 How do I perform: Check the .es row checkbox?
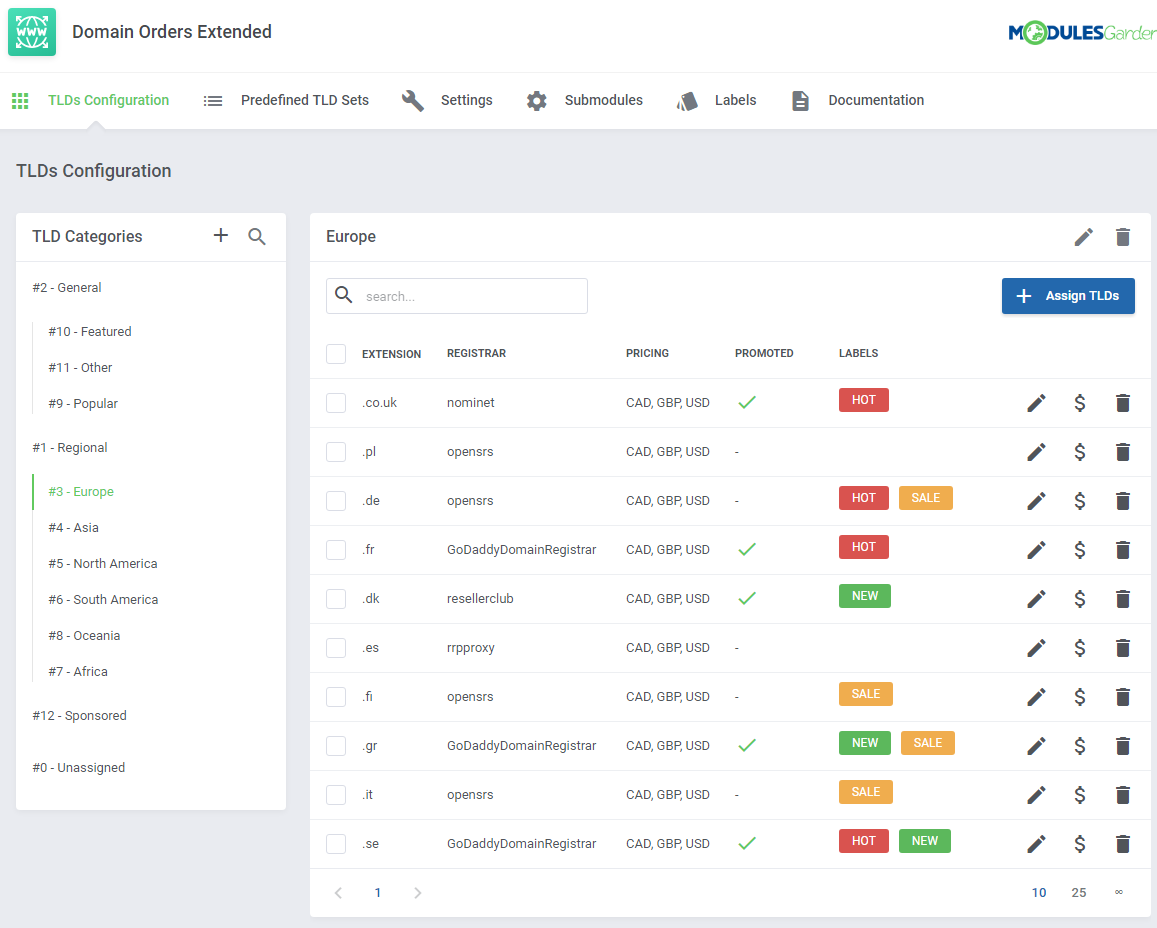(336, 648)
